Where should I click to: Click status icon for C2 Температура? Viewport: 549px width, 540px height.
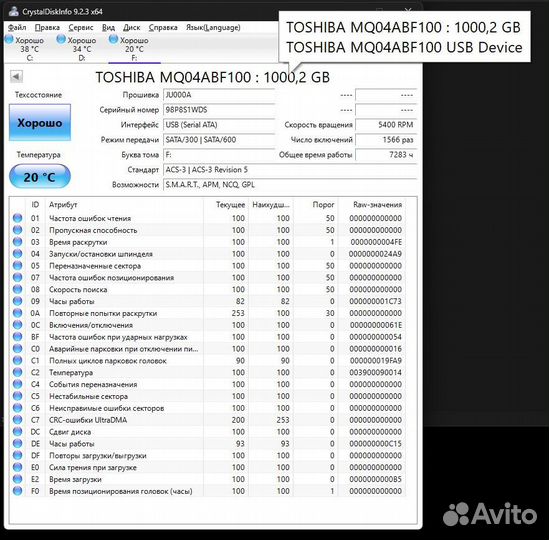18,373
